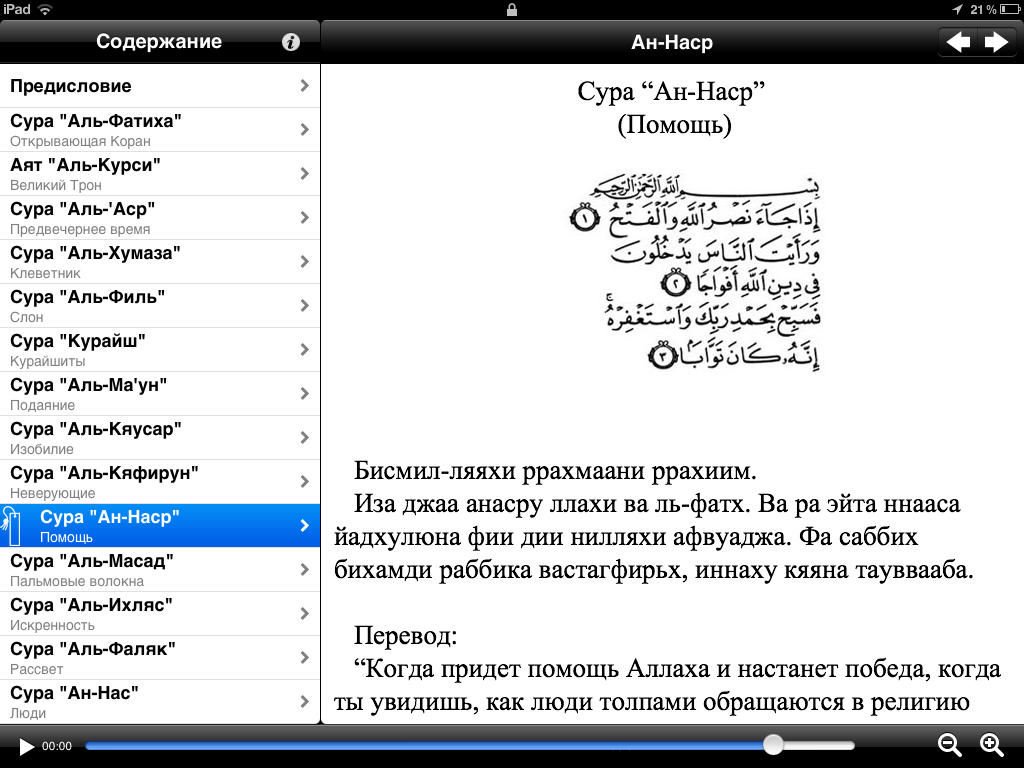
Task: Start audio playback with play button
Action: pos(26,746)
